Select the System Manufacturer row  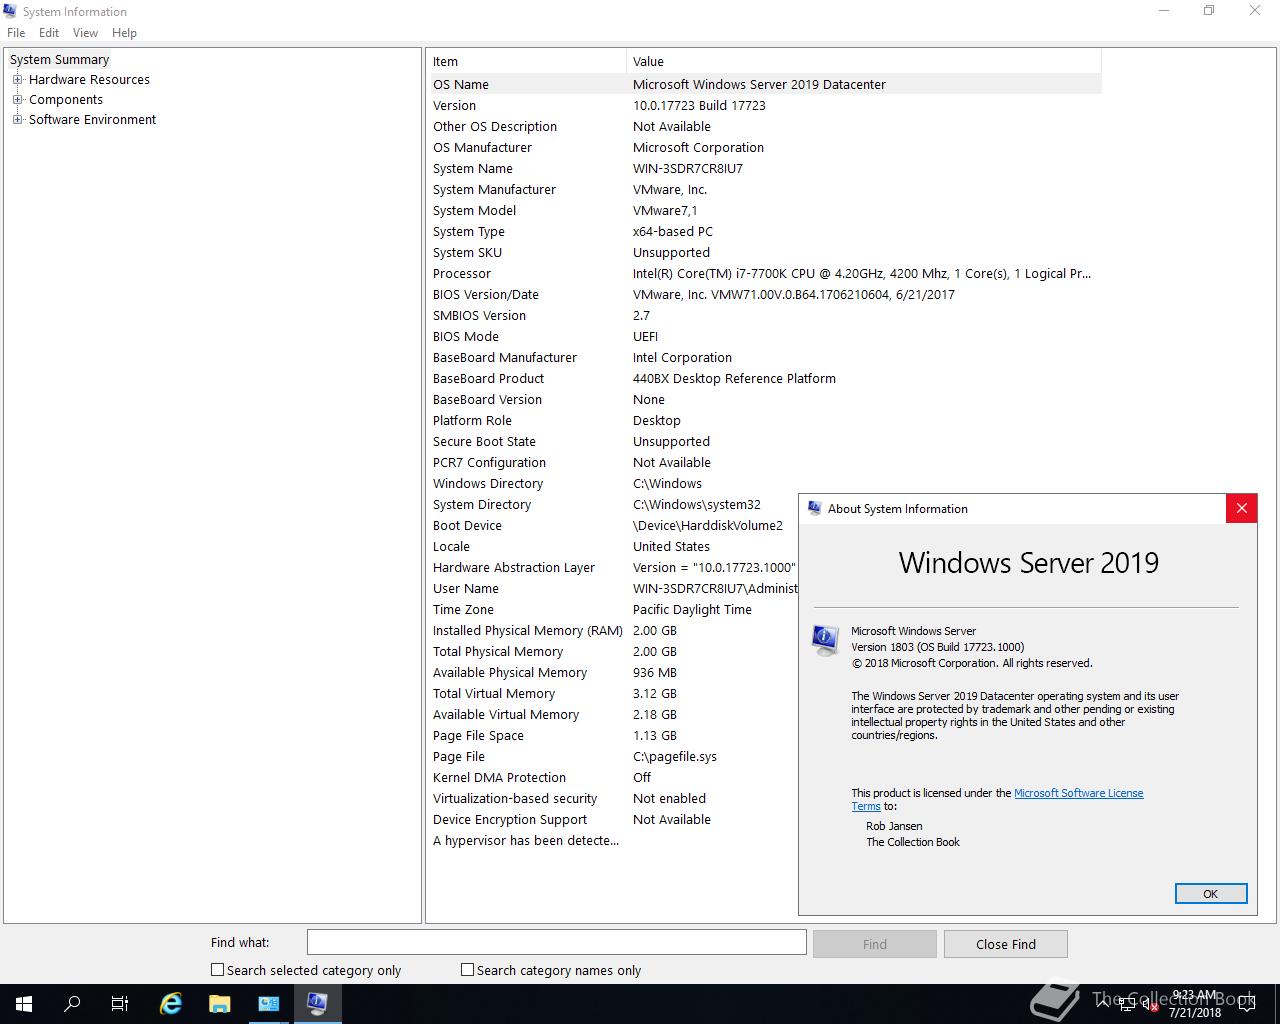[765, 189]
